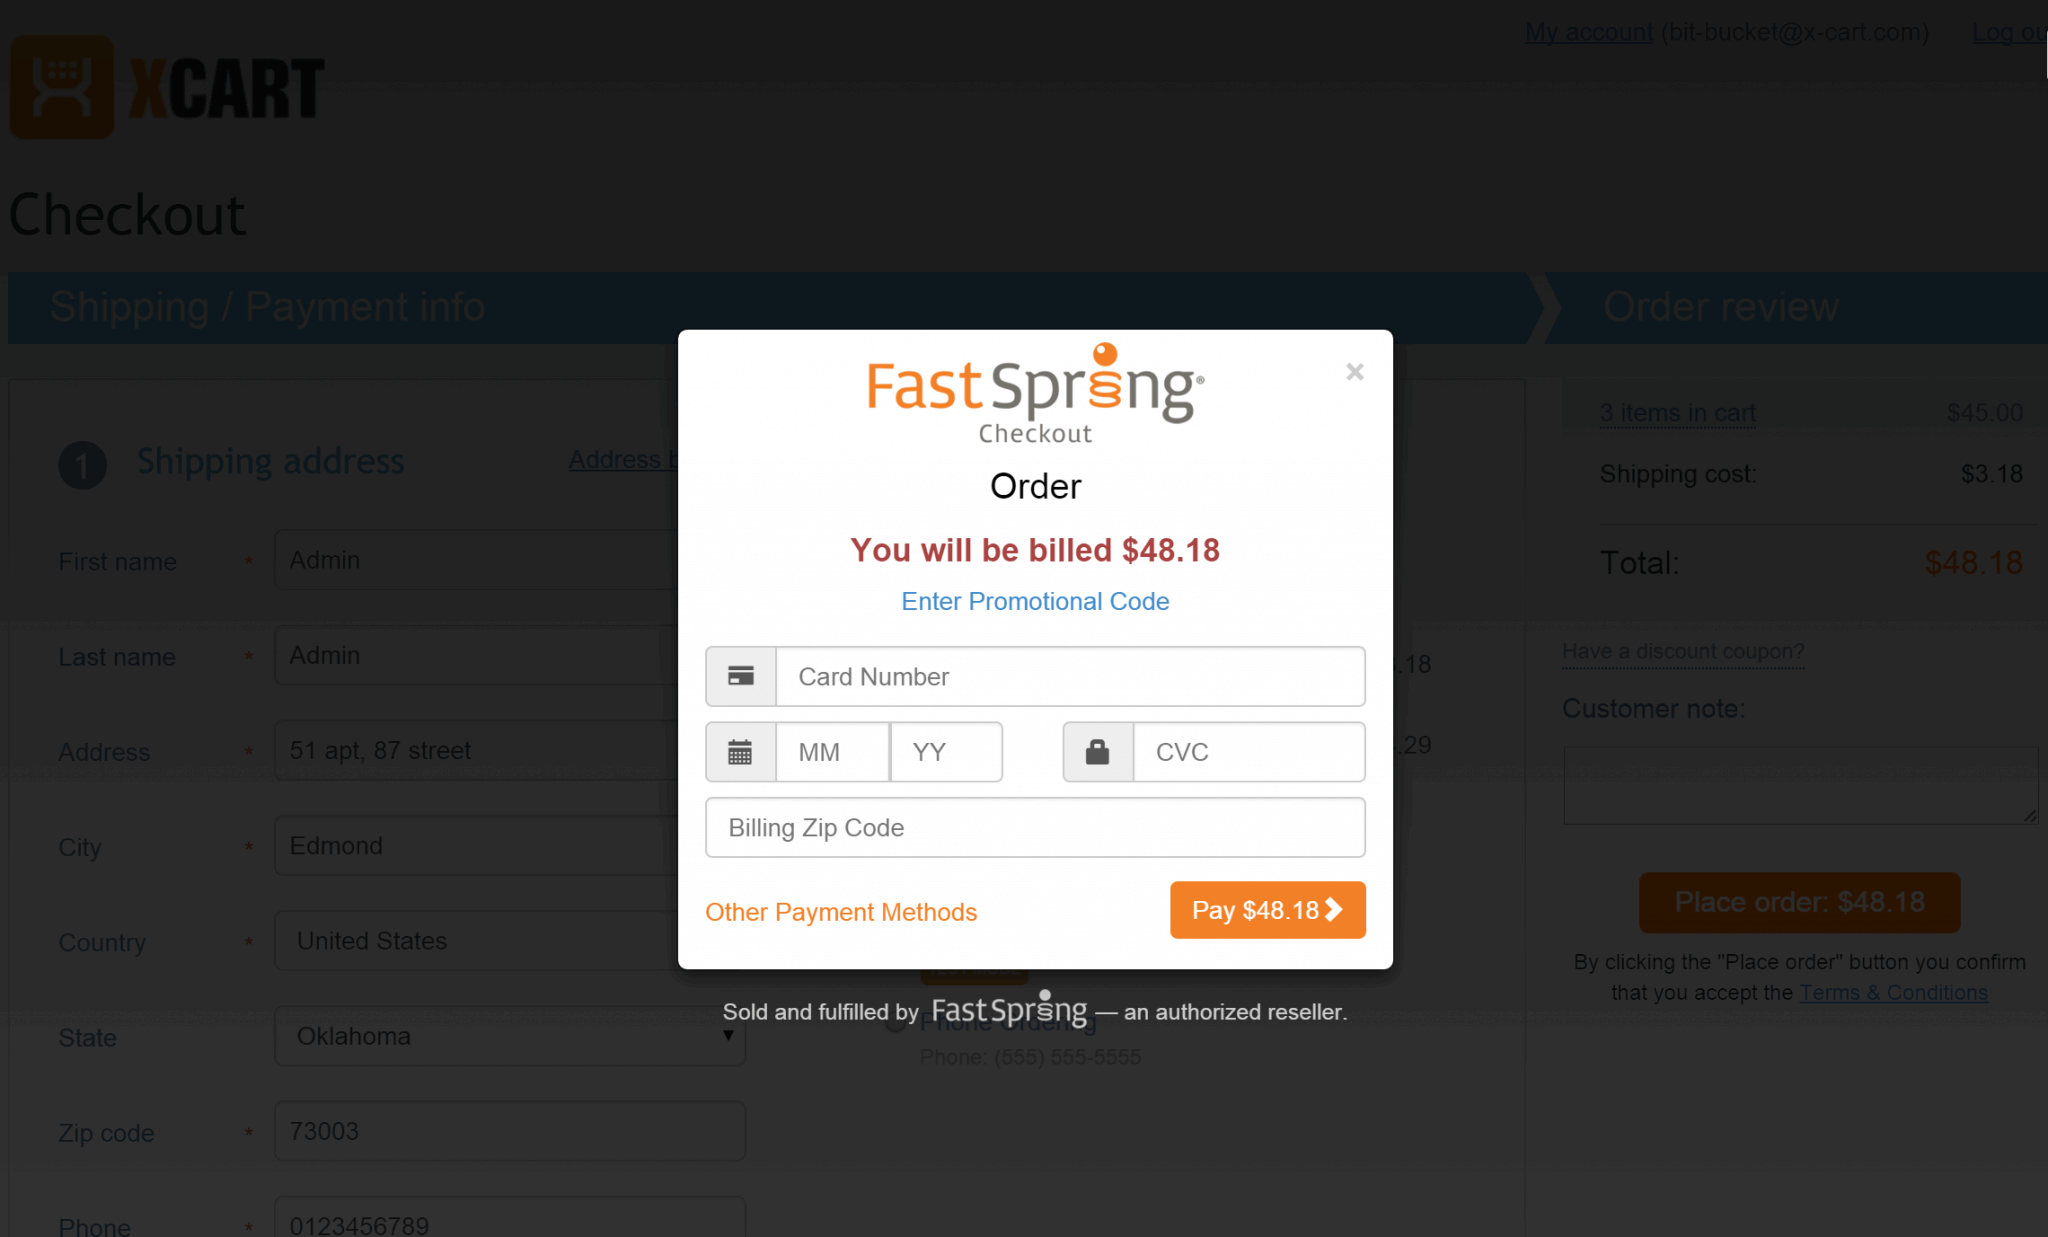Click the Other Payment Methods link
The height and width of the screenshot is (1237, 2048).
click(841, 911)
